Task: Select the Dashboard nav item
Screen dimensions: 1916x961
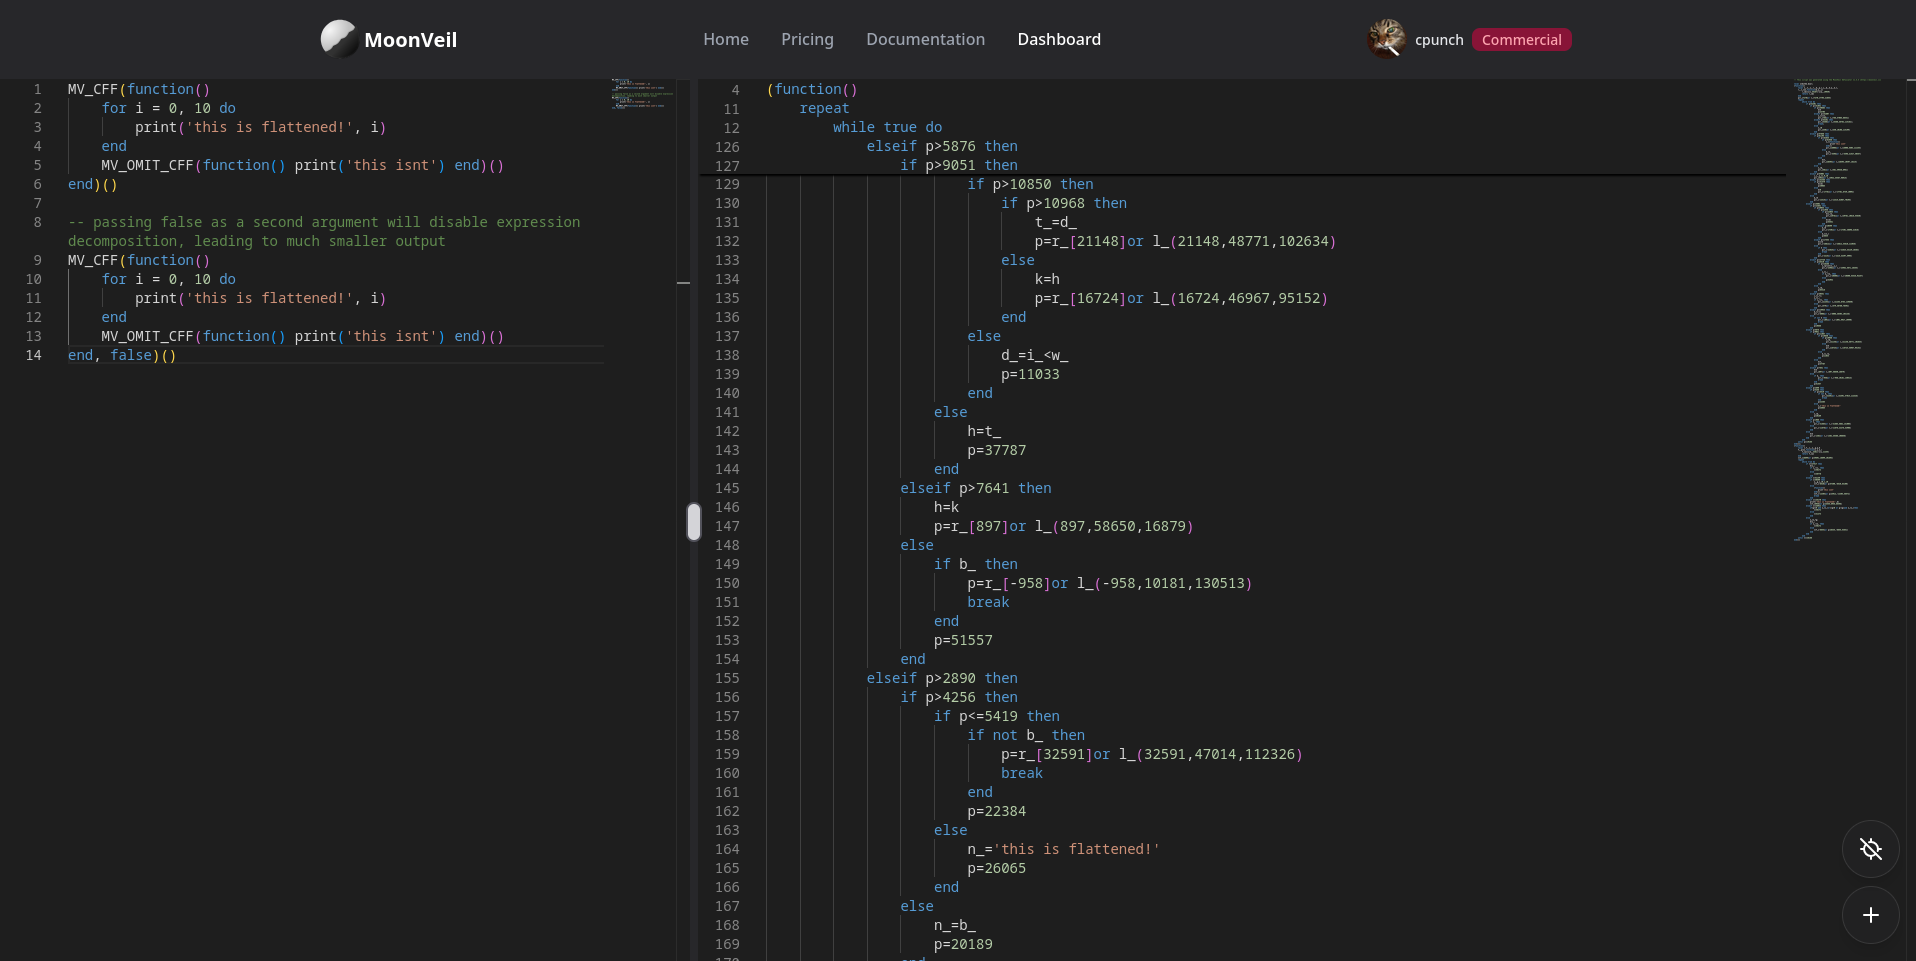Action: 1058,39
